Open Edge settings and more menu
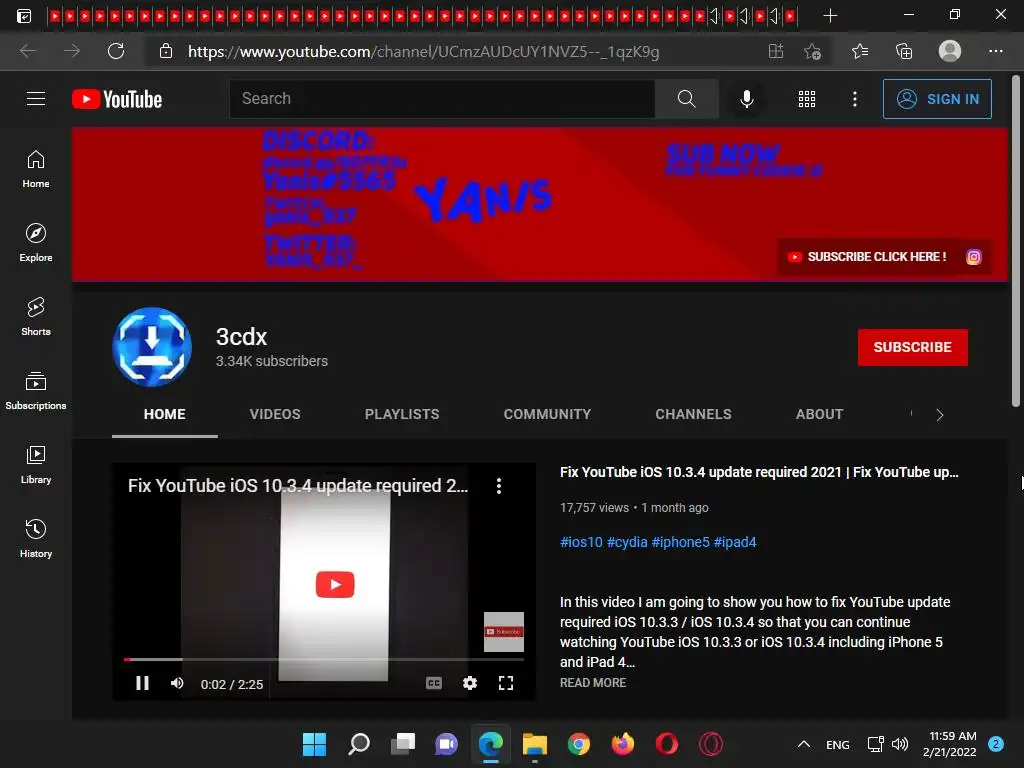The height and width of the screenshot is (768, 1024). pos(995,51)
